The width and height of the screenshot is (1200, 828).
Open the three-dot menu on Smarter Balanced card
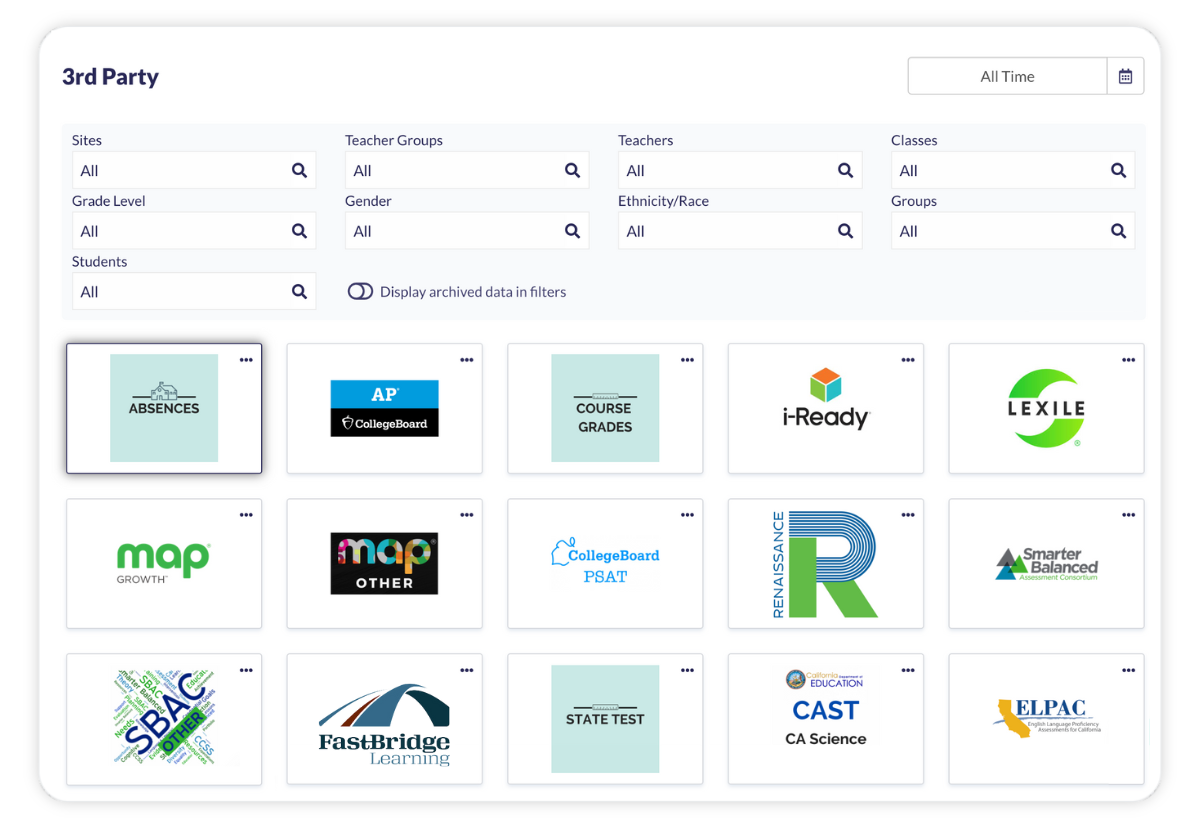(x=1128, y=515)
